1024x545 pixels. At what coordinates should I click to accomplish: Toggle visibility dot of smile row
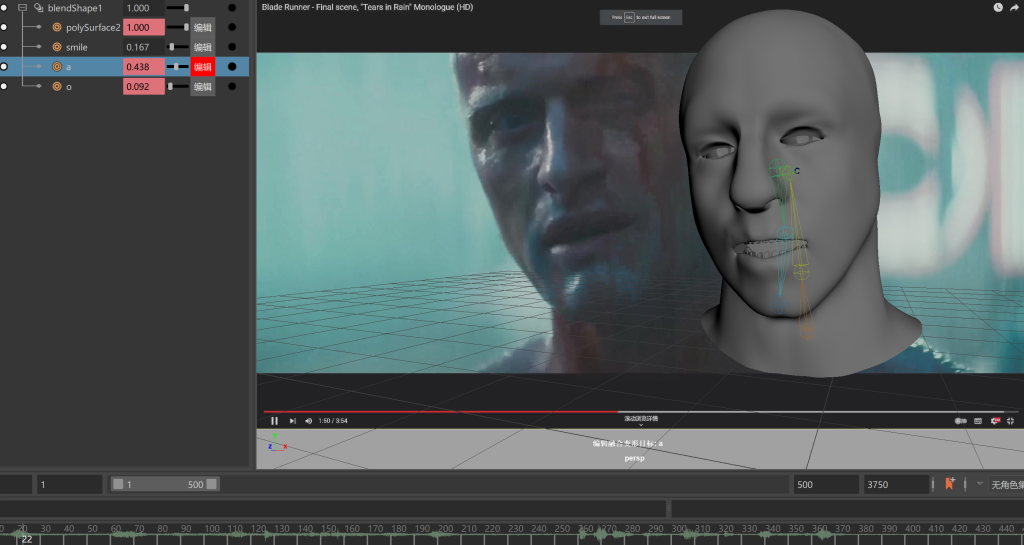point(4,47)
